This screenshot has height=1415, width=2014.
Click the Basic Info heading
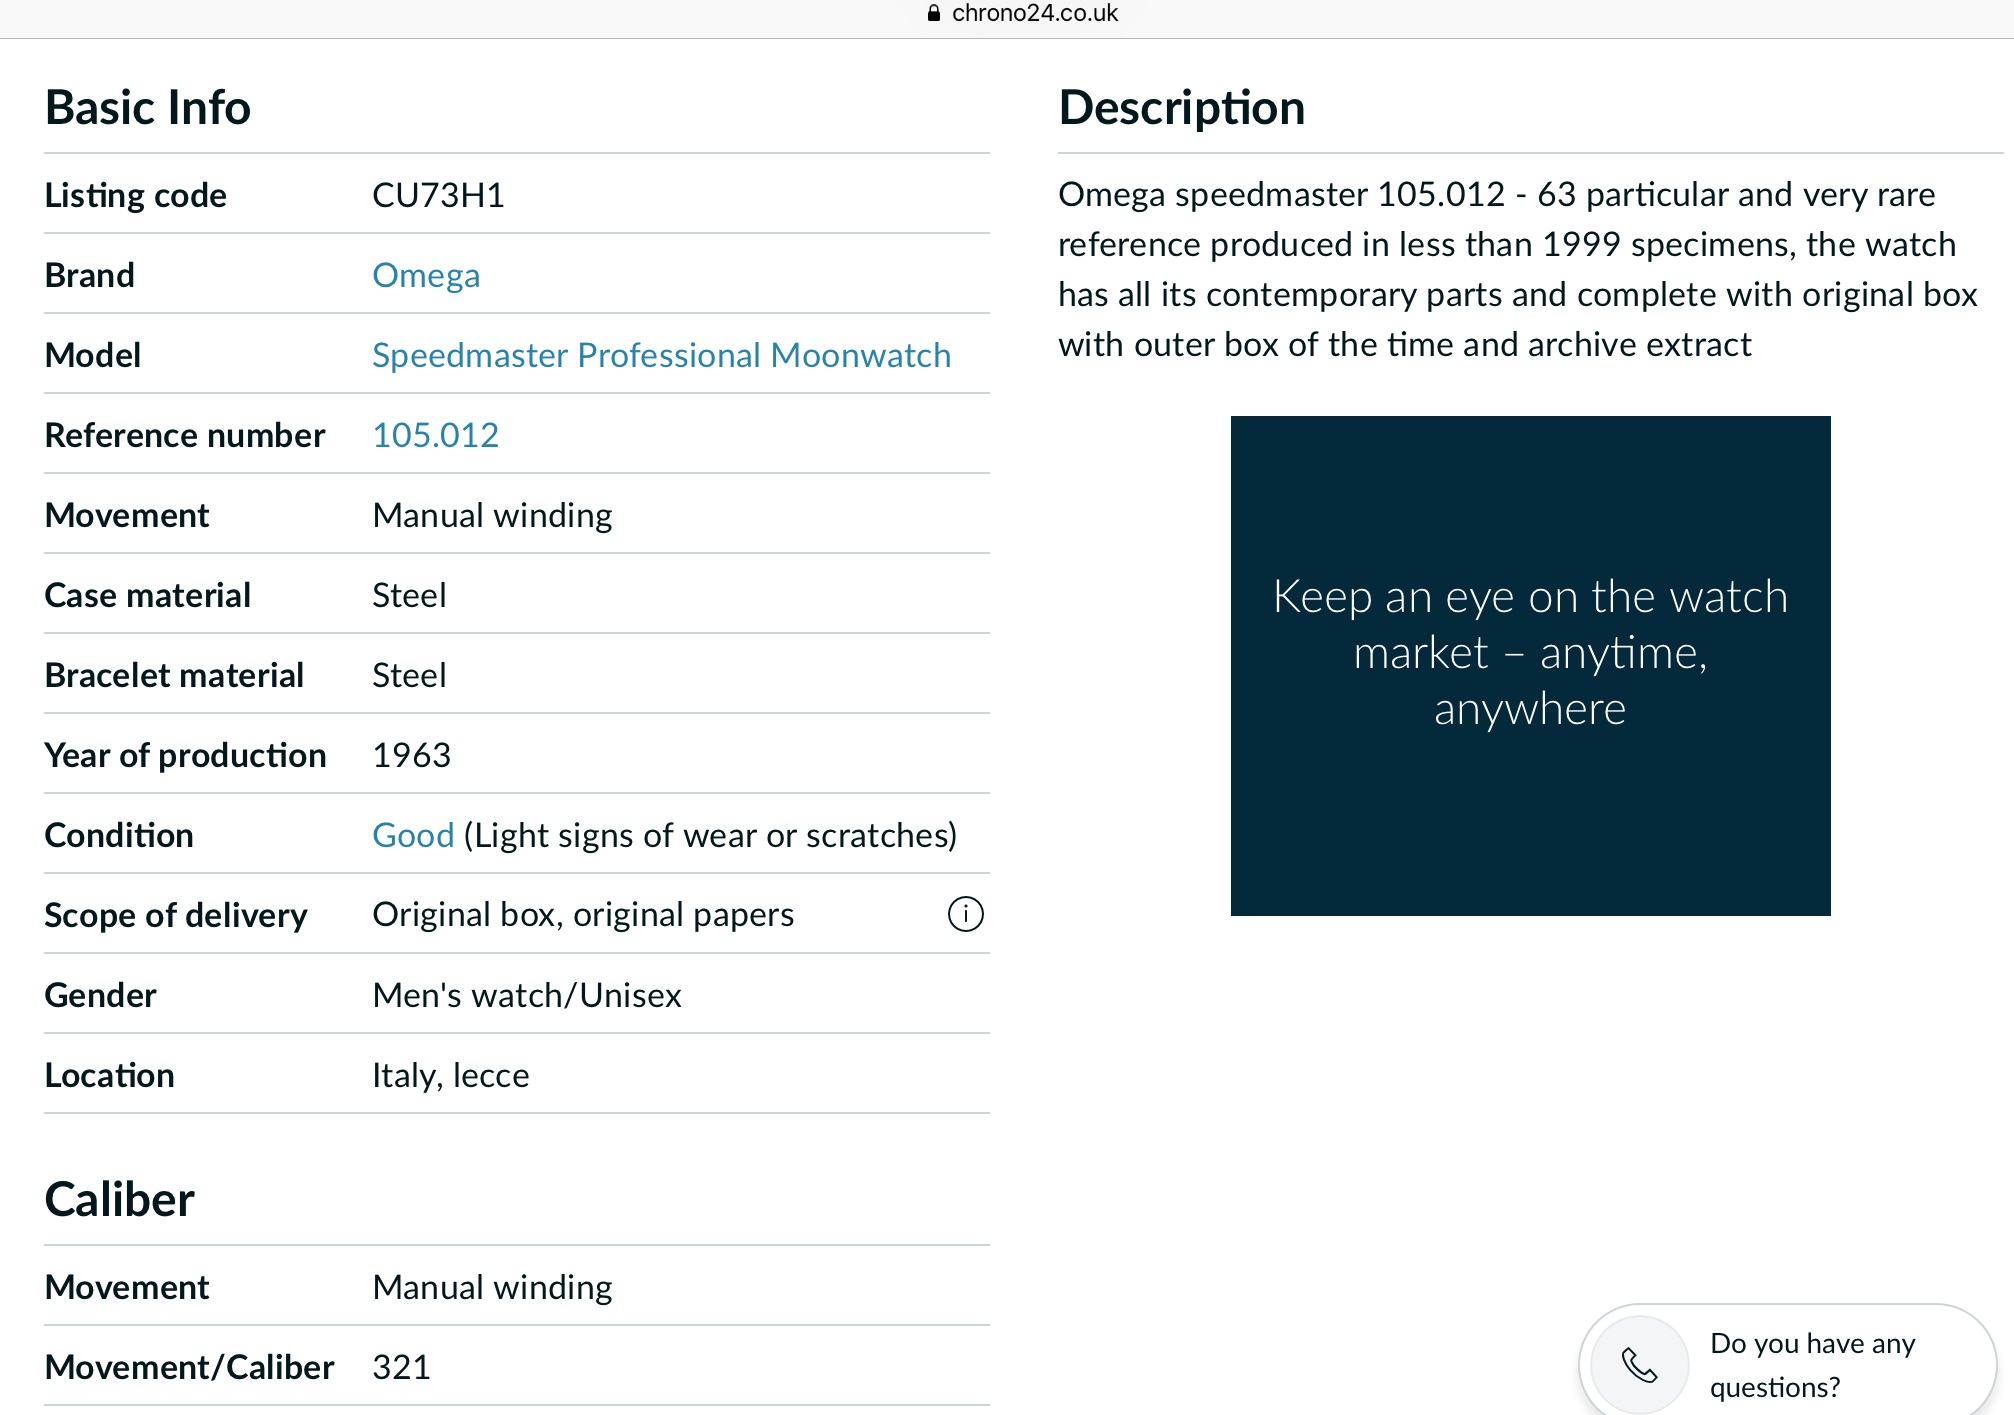click(x=148, y=107)
